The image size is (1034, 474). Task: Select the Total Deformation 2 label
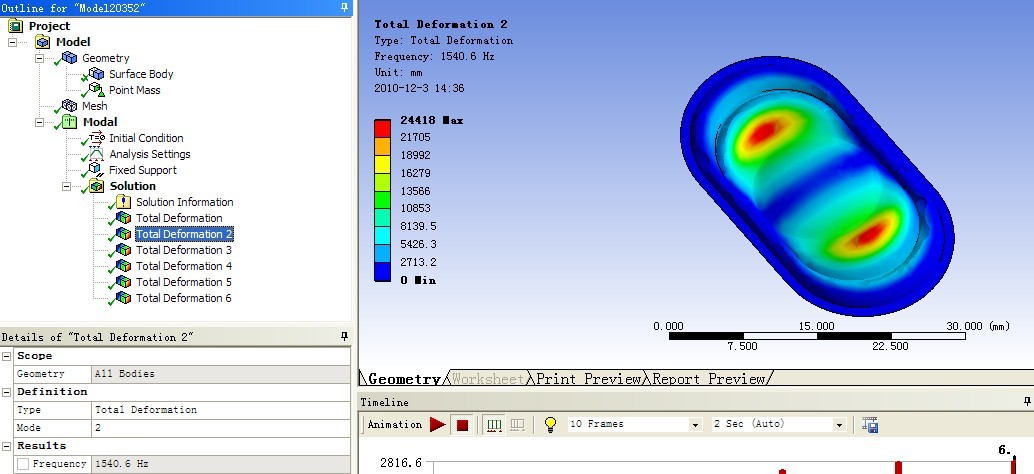pos(184,234)
